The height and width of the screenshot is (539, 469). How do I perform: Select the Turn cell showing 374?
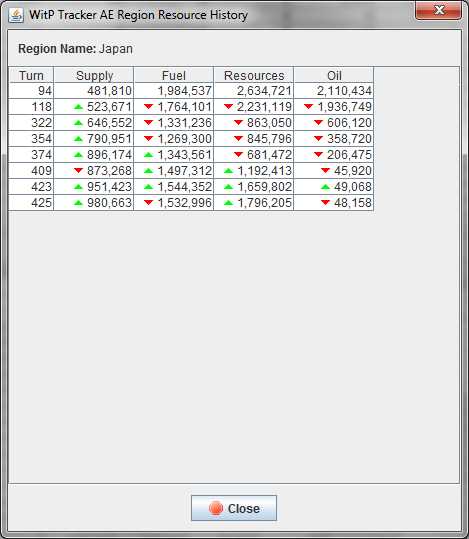coord(31,155)
